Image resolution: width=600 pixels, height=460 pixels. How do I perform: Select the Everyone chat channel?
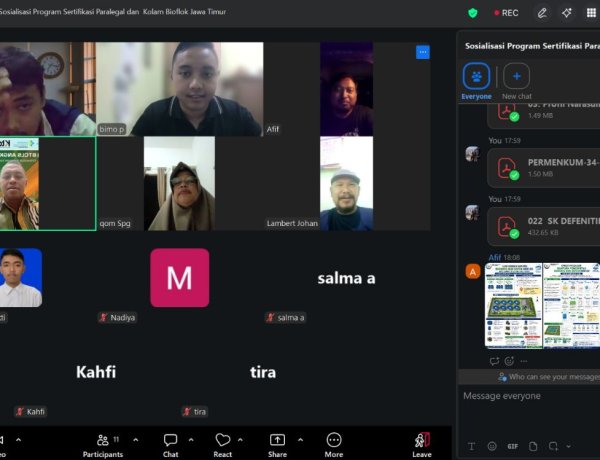[476, 81]
